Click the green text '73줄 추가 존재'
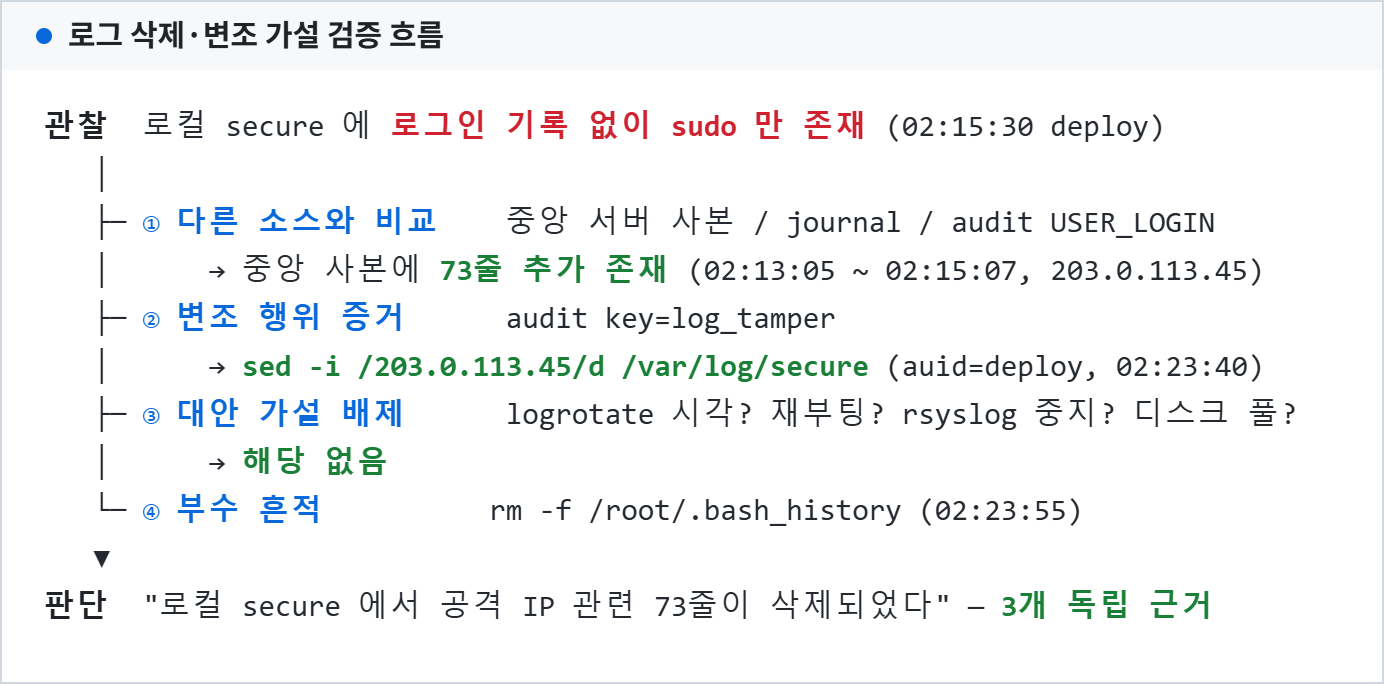The image size is (1384, 684). click(553, 270)
